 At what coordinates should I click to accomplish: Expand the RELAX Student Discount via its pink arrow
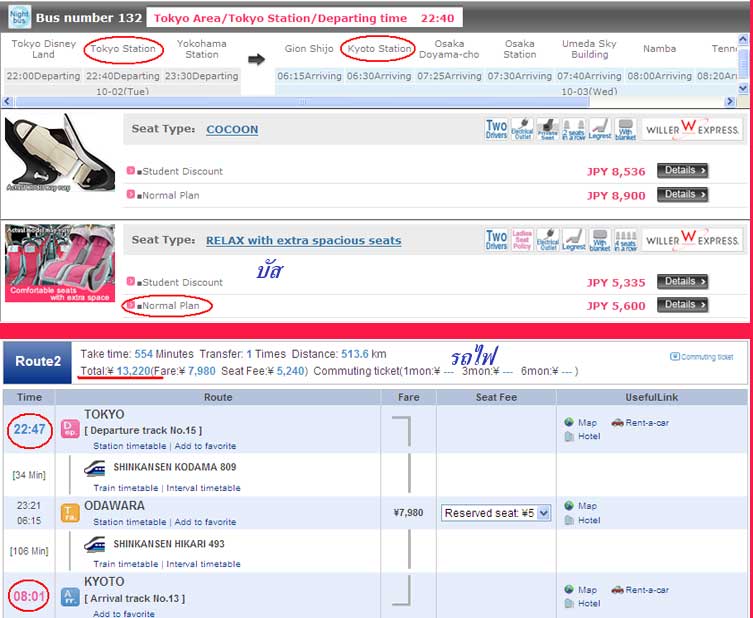point(131,281)
